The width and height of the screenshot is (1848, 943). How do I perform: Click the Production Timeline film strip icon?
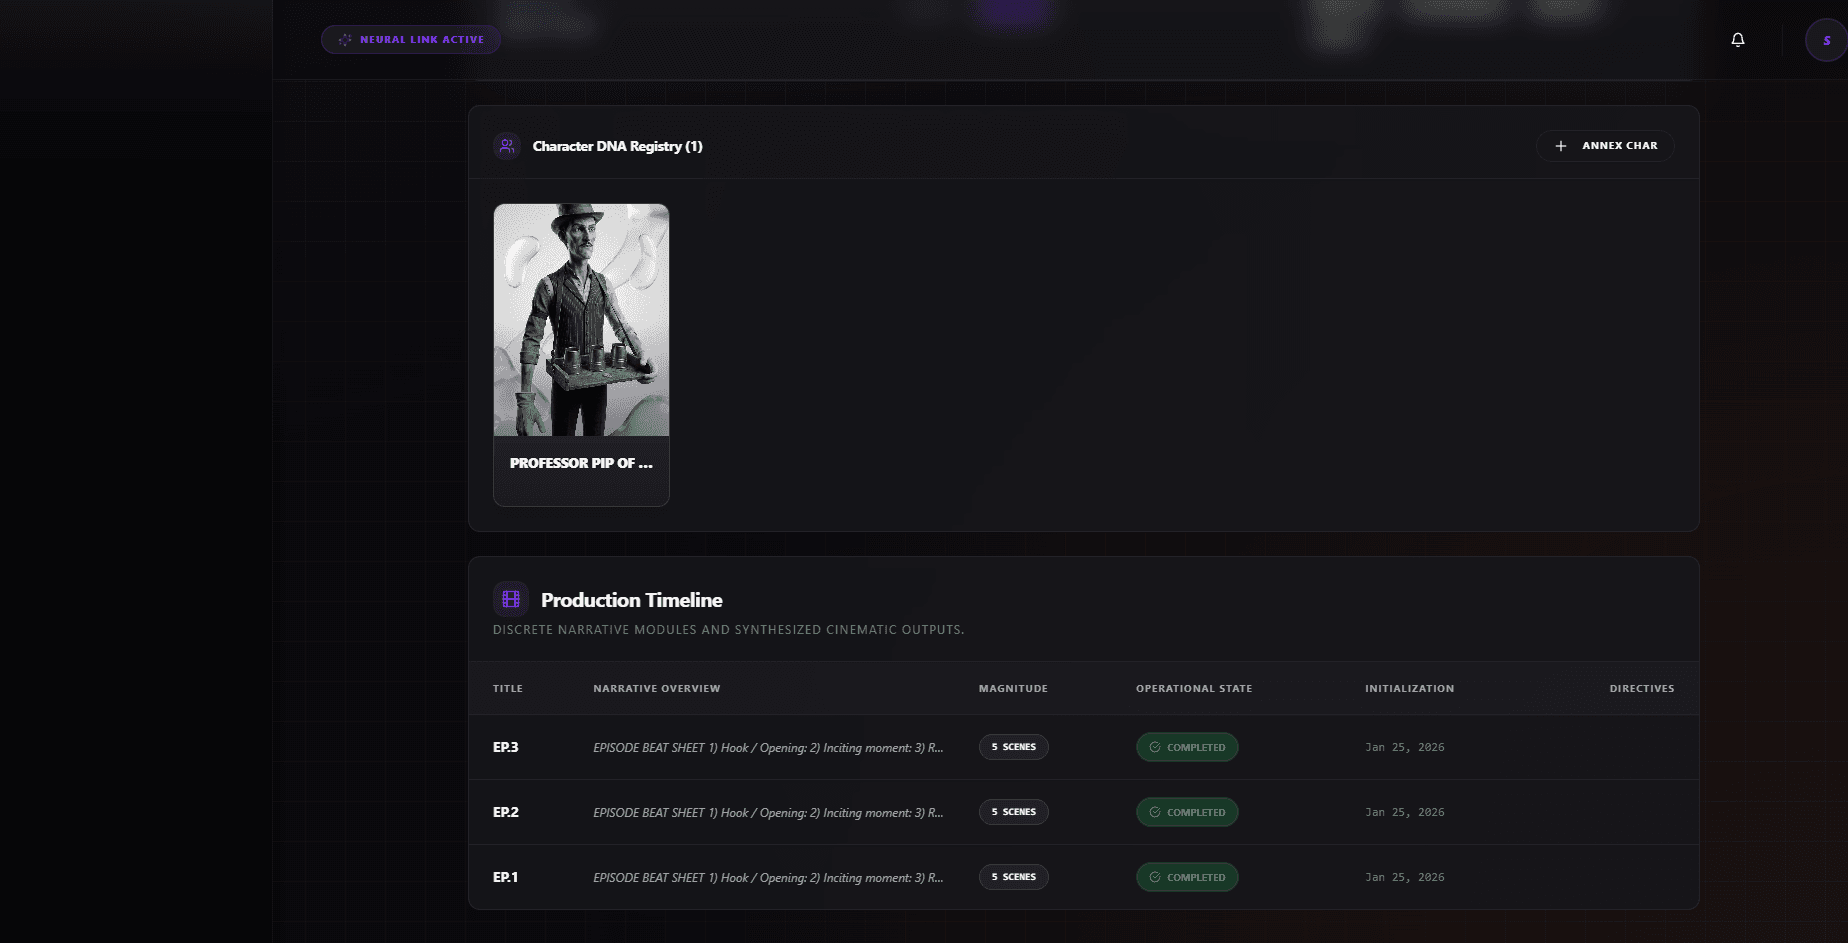[511, 600]
